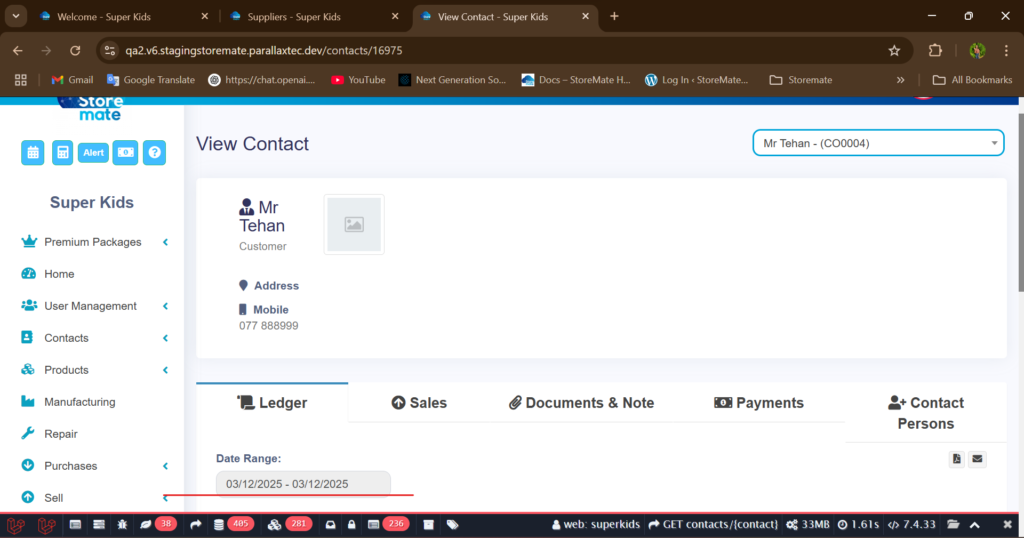The image size is (1024, 538).
Task: Open debugbar request archive box icon
Action: (428, 524)
